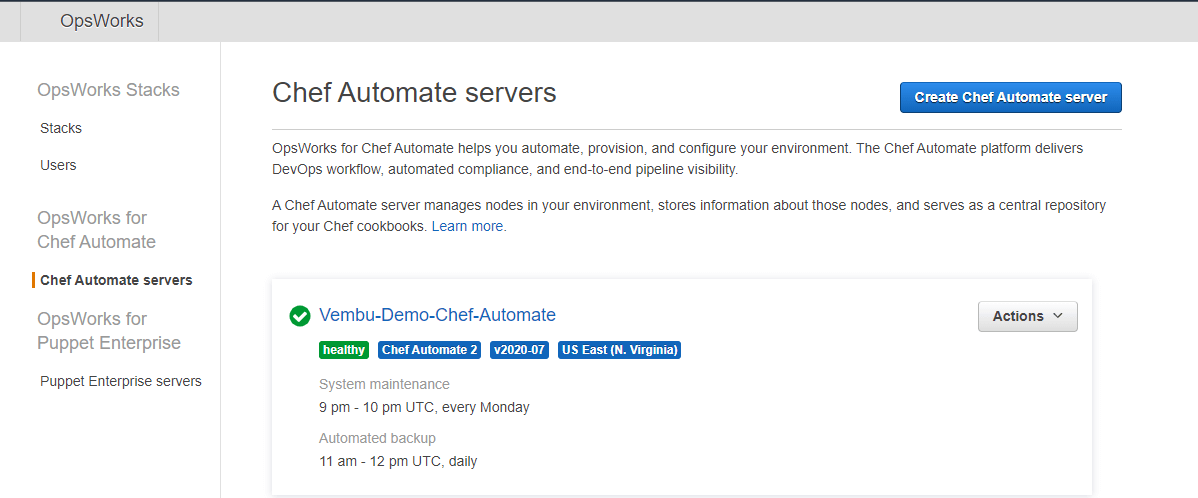Viewport: 1198px width, 498px height.
Task: Click the Chef Automate servers page title
Action: [414, 93]
